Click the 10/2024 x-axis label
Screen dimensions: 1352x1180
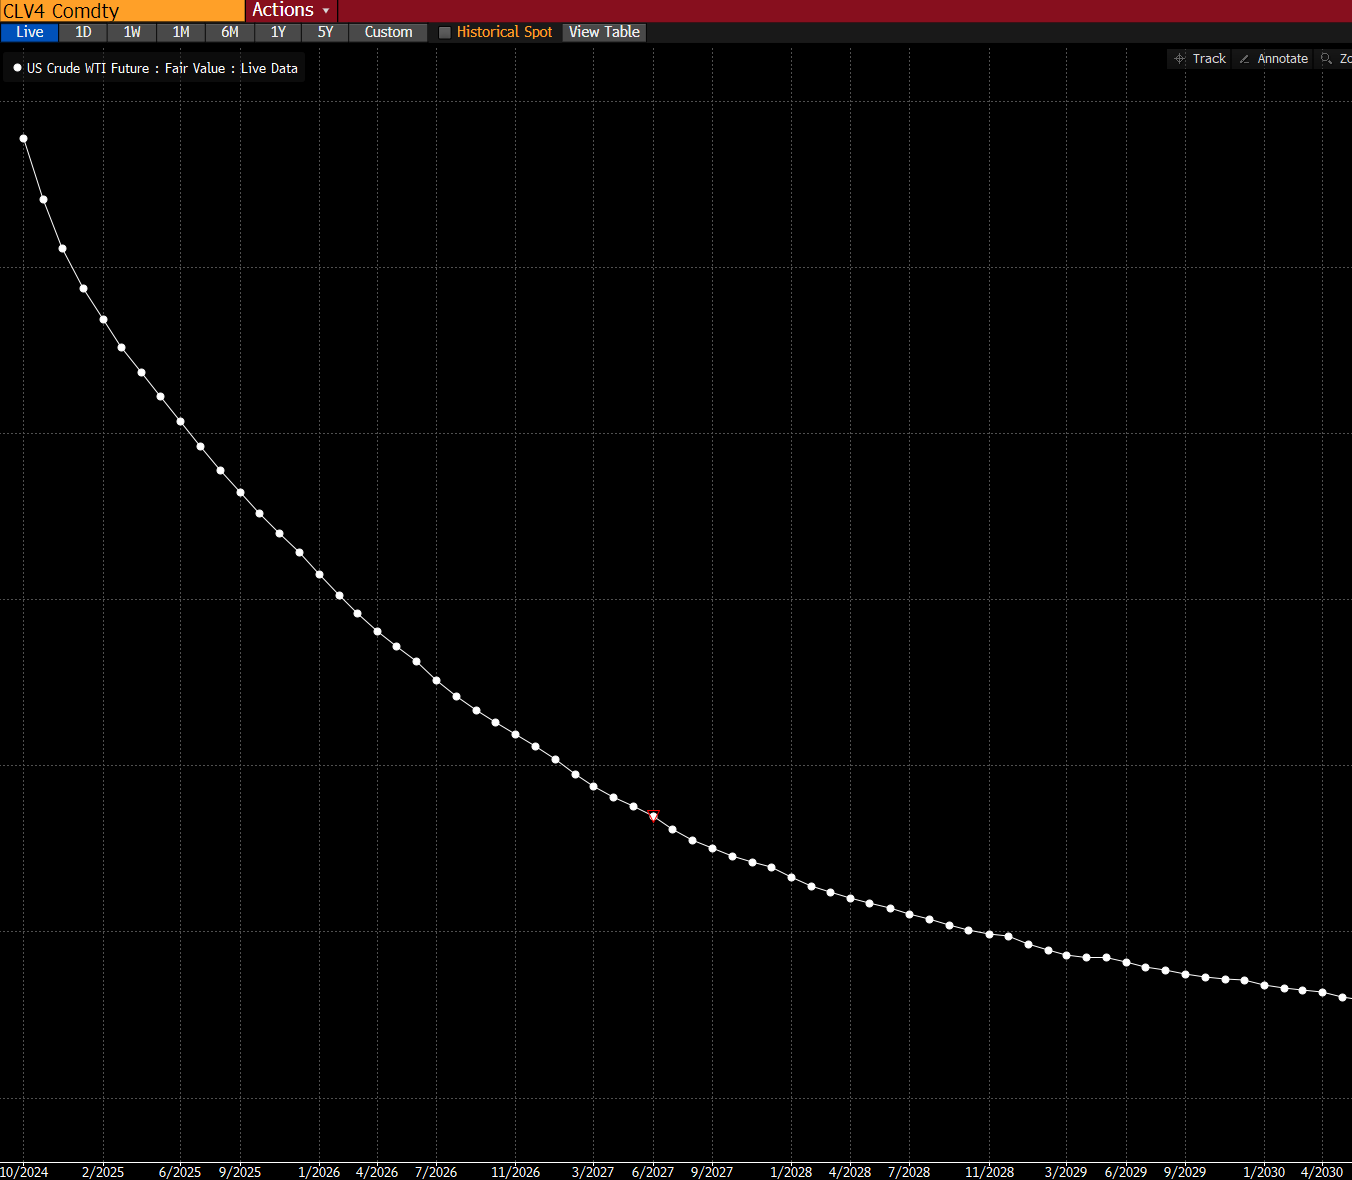[24, 1172]
